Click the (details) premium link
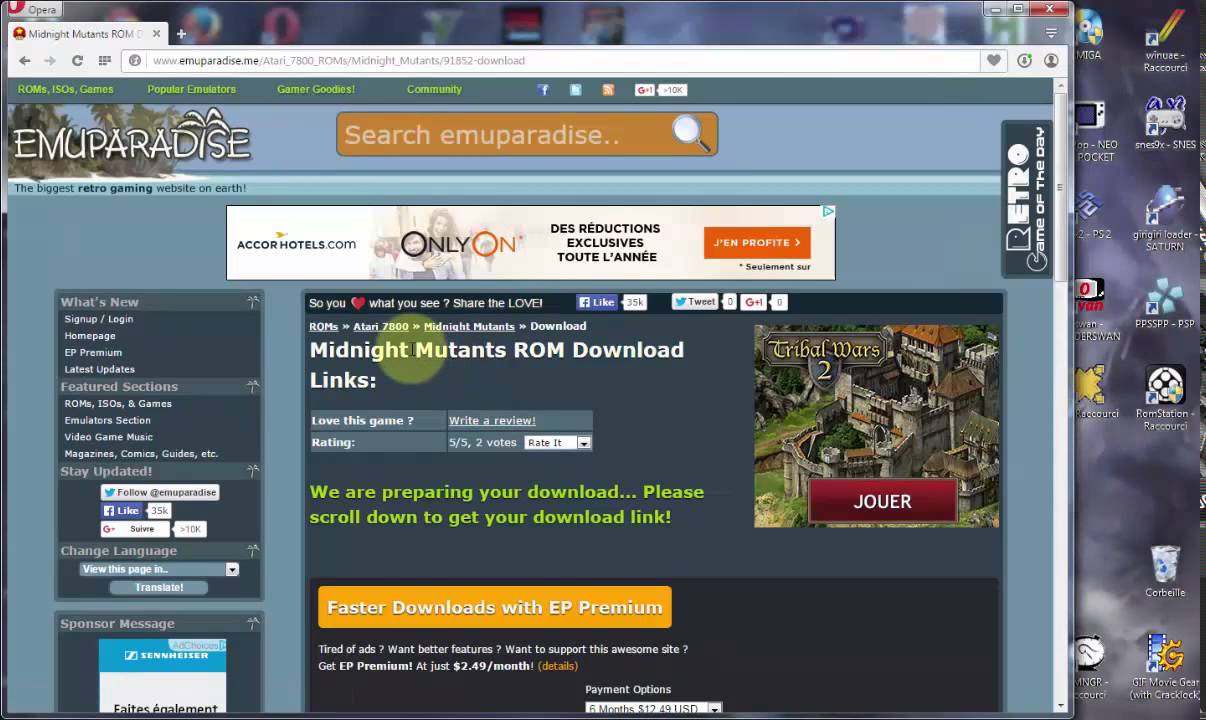 click(558, 666)
